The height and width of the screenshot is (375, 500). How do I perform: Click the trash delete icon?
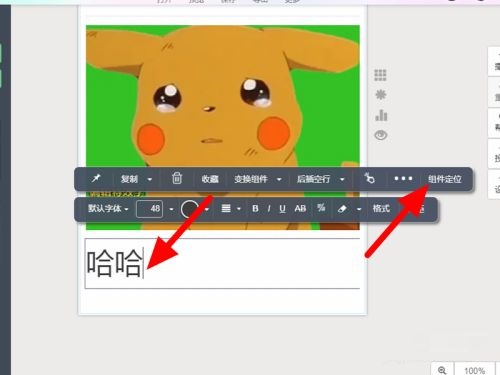click(177, 178)
